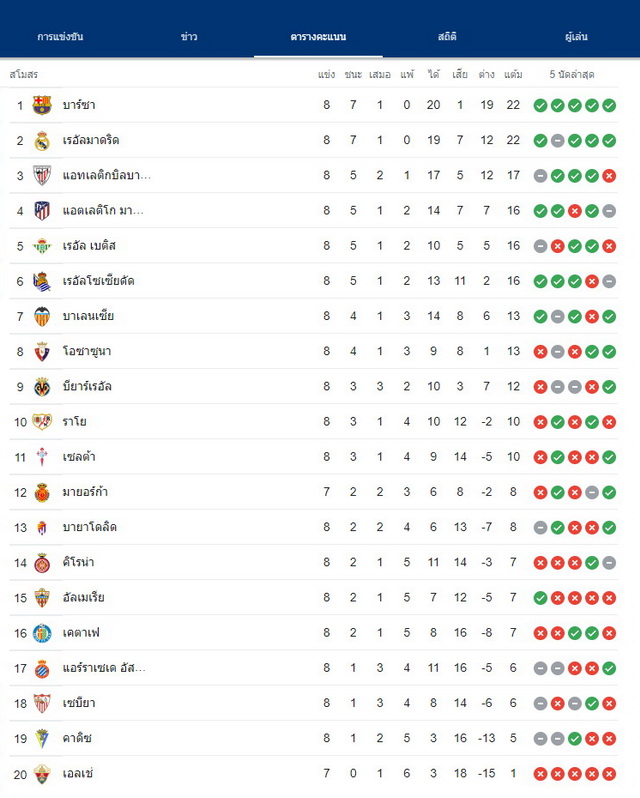
Task: Open the การแข่งขัน tab
Action: (x=60, y=37)
